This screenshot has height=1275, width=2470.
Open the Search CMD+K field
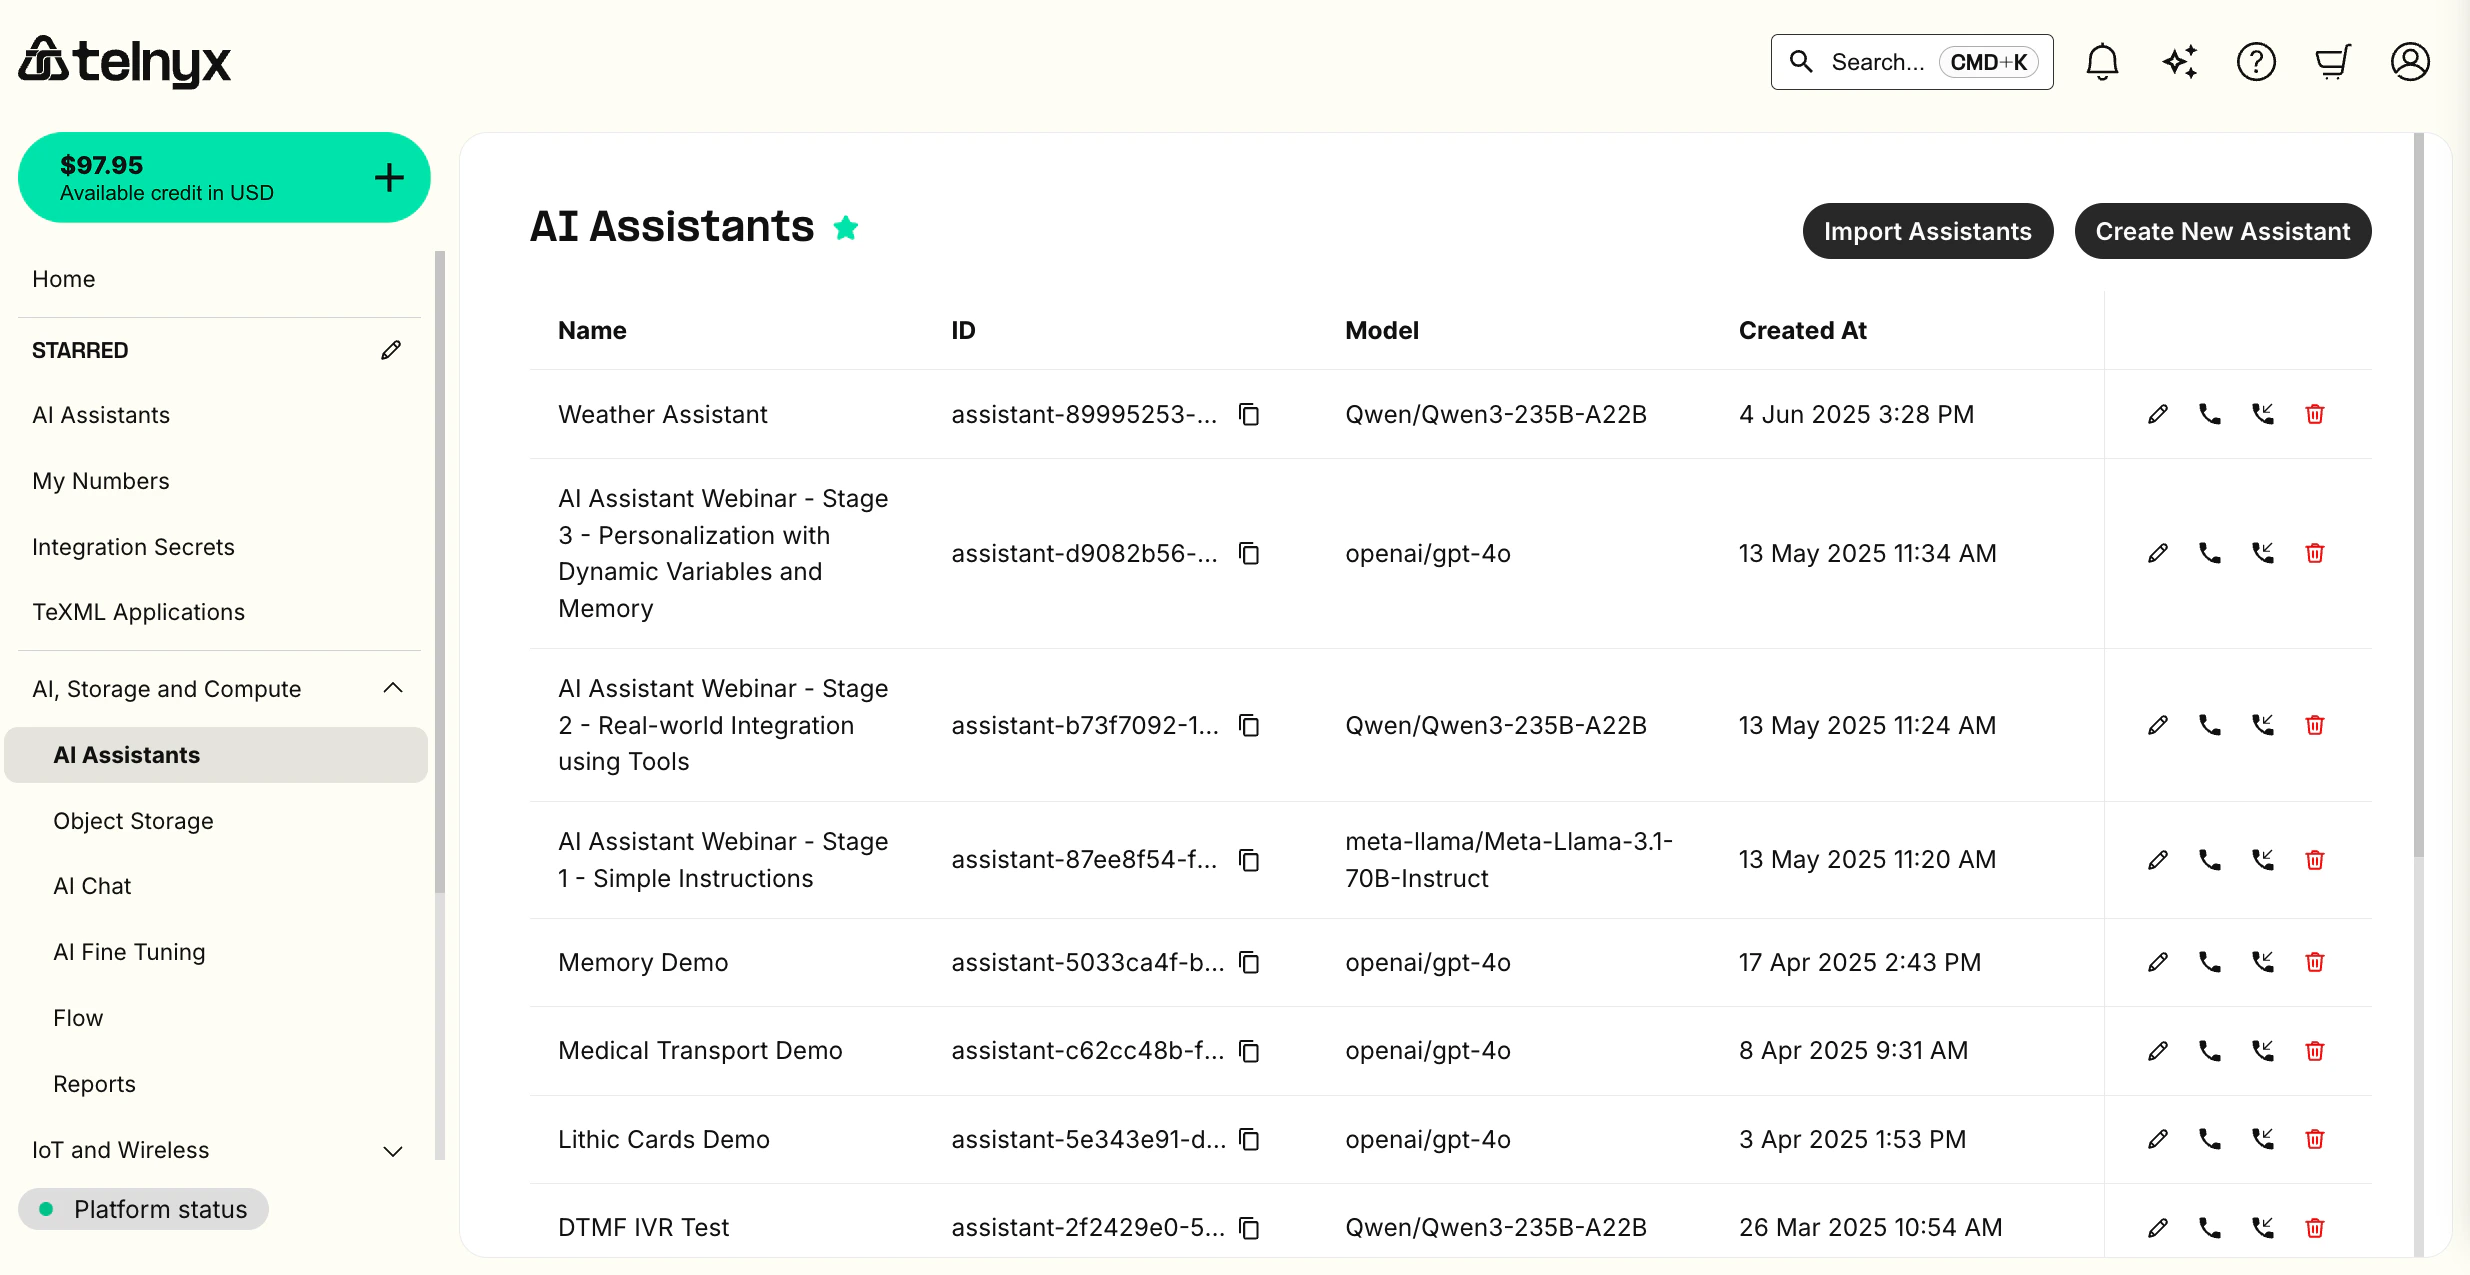pos(1910,61)
